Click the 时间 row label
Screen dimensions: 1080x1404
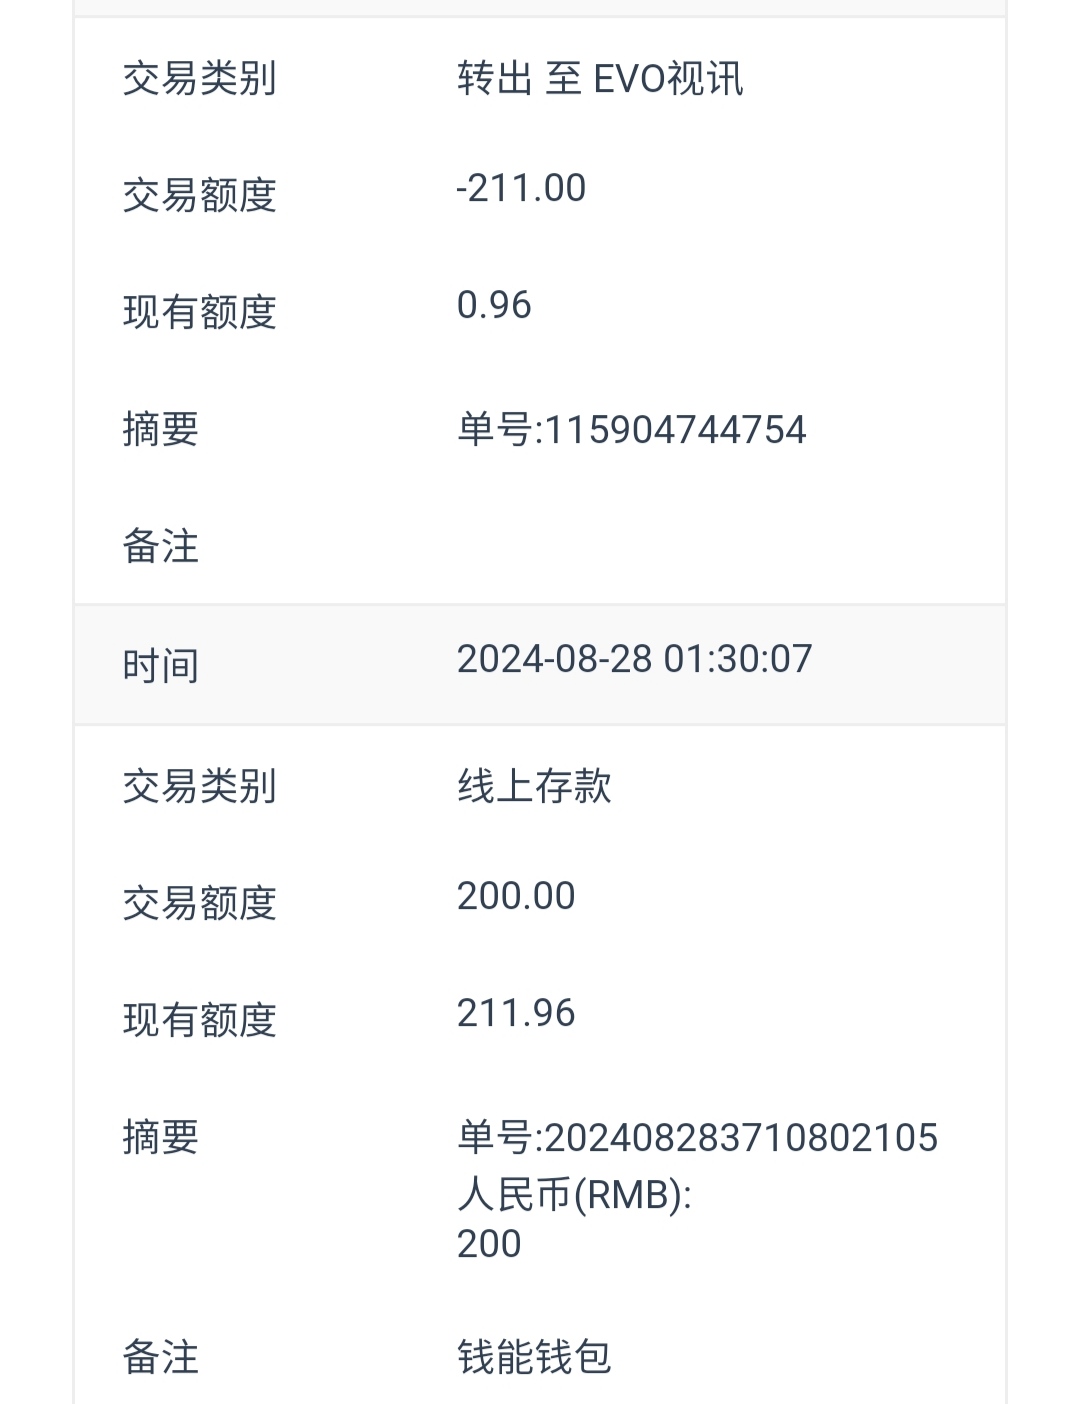pyautogui.click(x=160, y=666)
